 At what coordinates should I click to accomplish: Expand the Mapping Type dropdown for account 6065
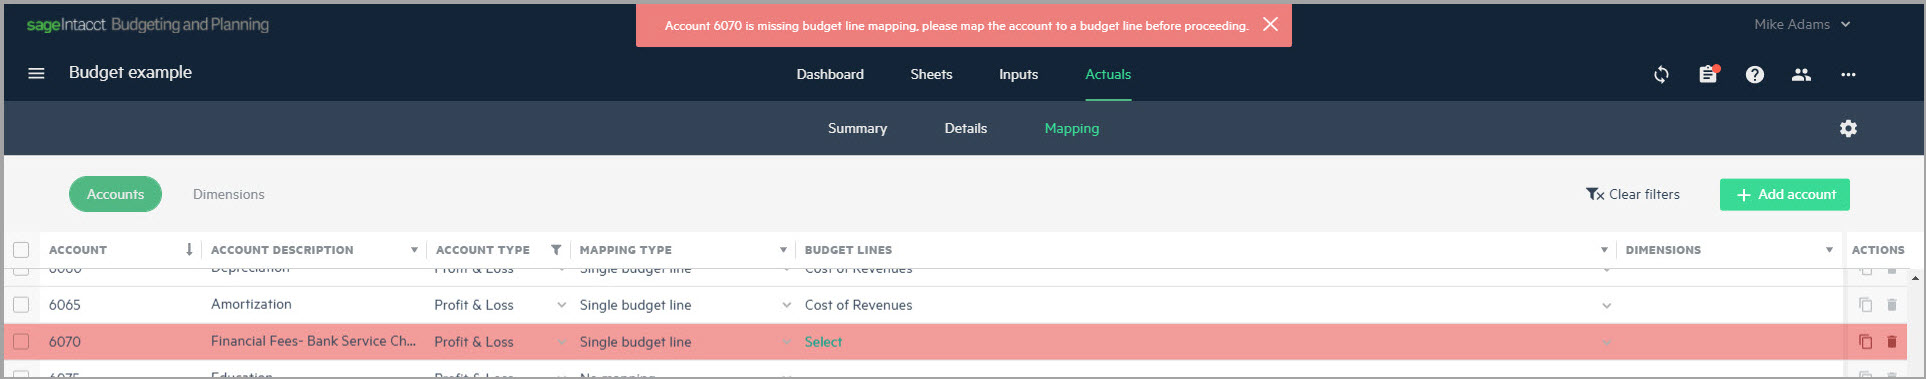coord(786,305)
